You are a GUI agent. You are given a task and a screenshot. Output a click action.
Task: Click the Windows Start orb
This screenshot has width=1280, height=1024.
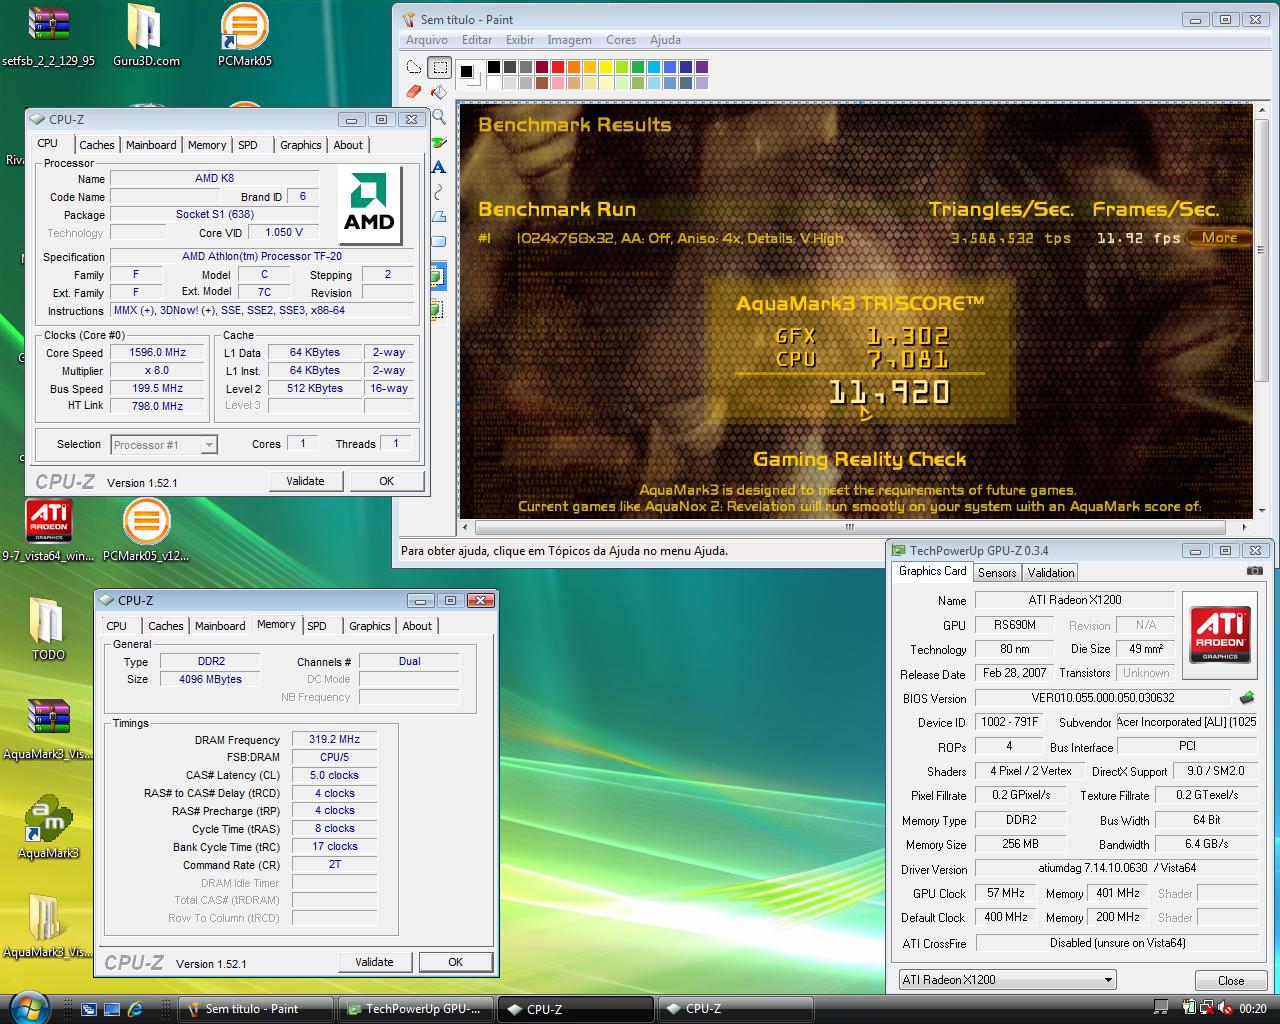coord(30,1007)
